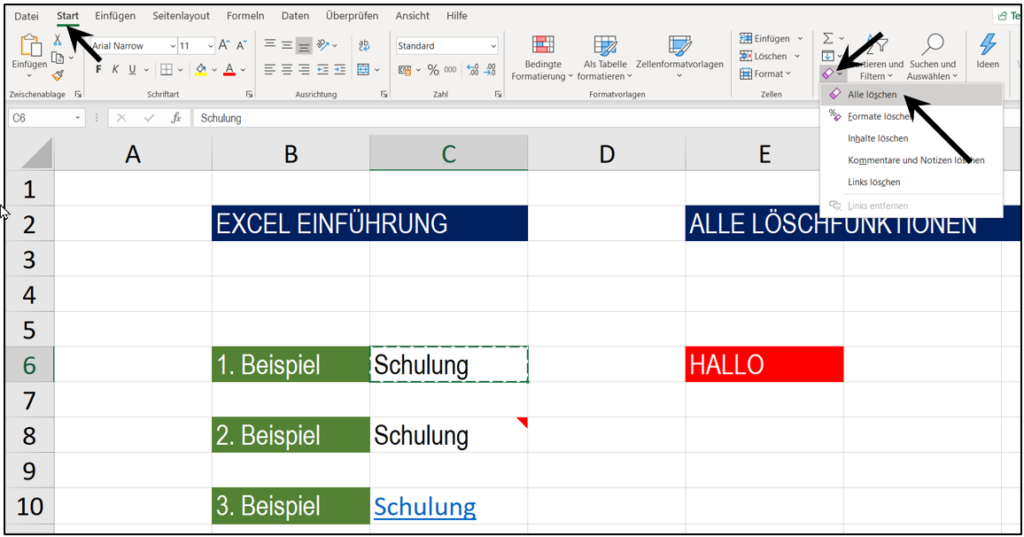The image size is (1024, 537).
Task: Center cell text horizontally
Action: click(x=287, y=69)
